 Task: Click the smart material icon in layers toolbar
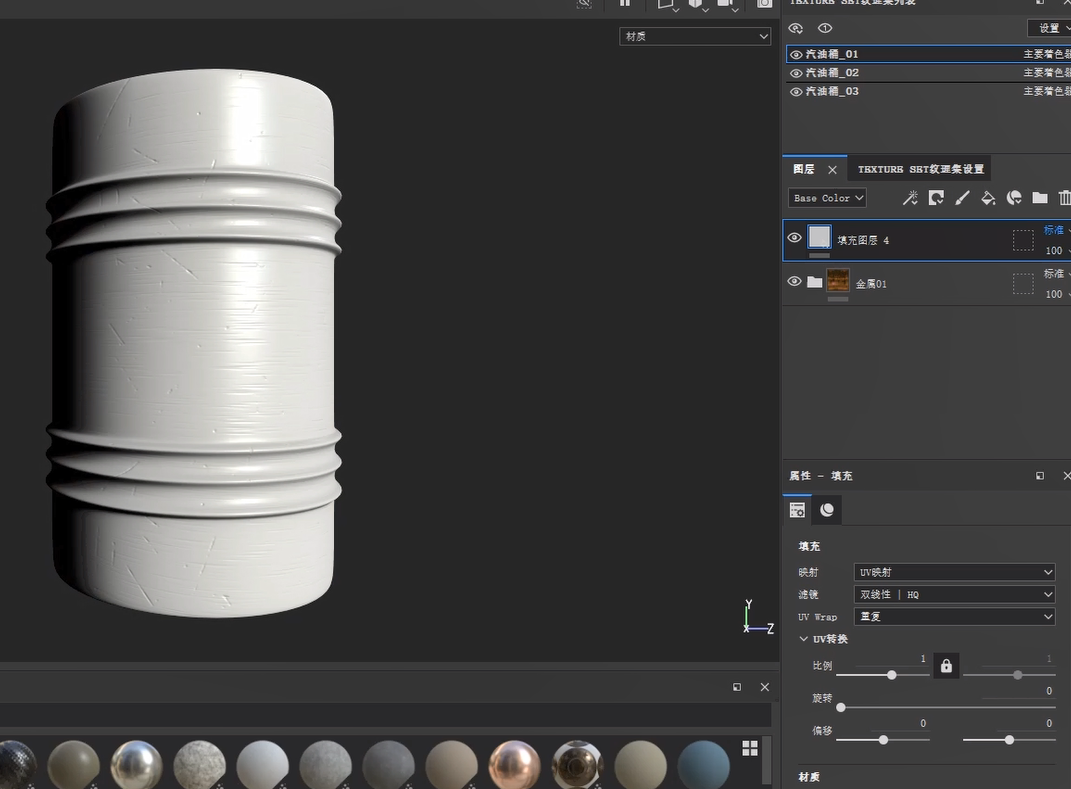click(1014, 198)
